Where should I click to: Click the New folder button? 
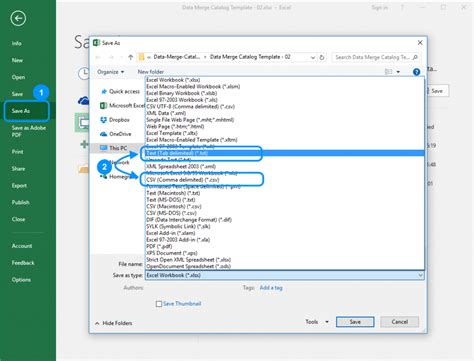coord(151,72)
